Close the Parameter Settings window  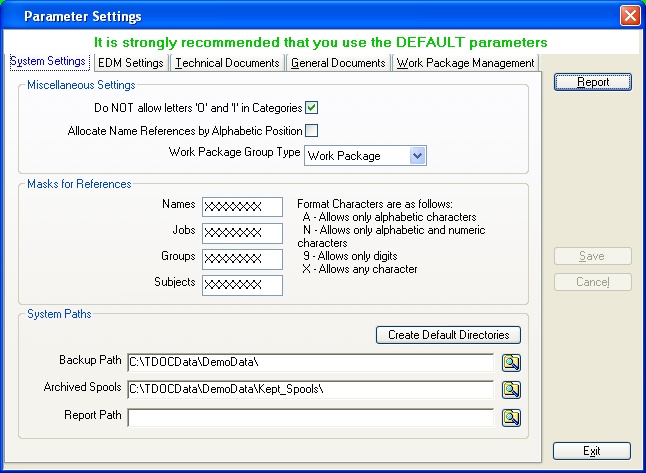[x=630, y=16]
